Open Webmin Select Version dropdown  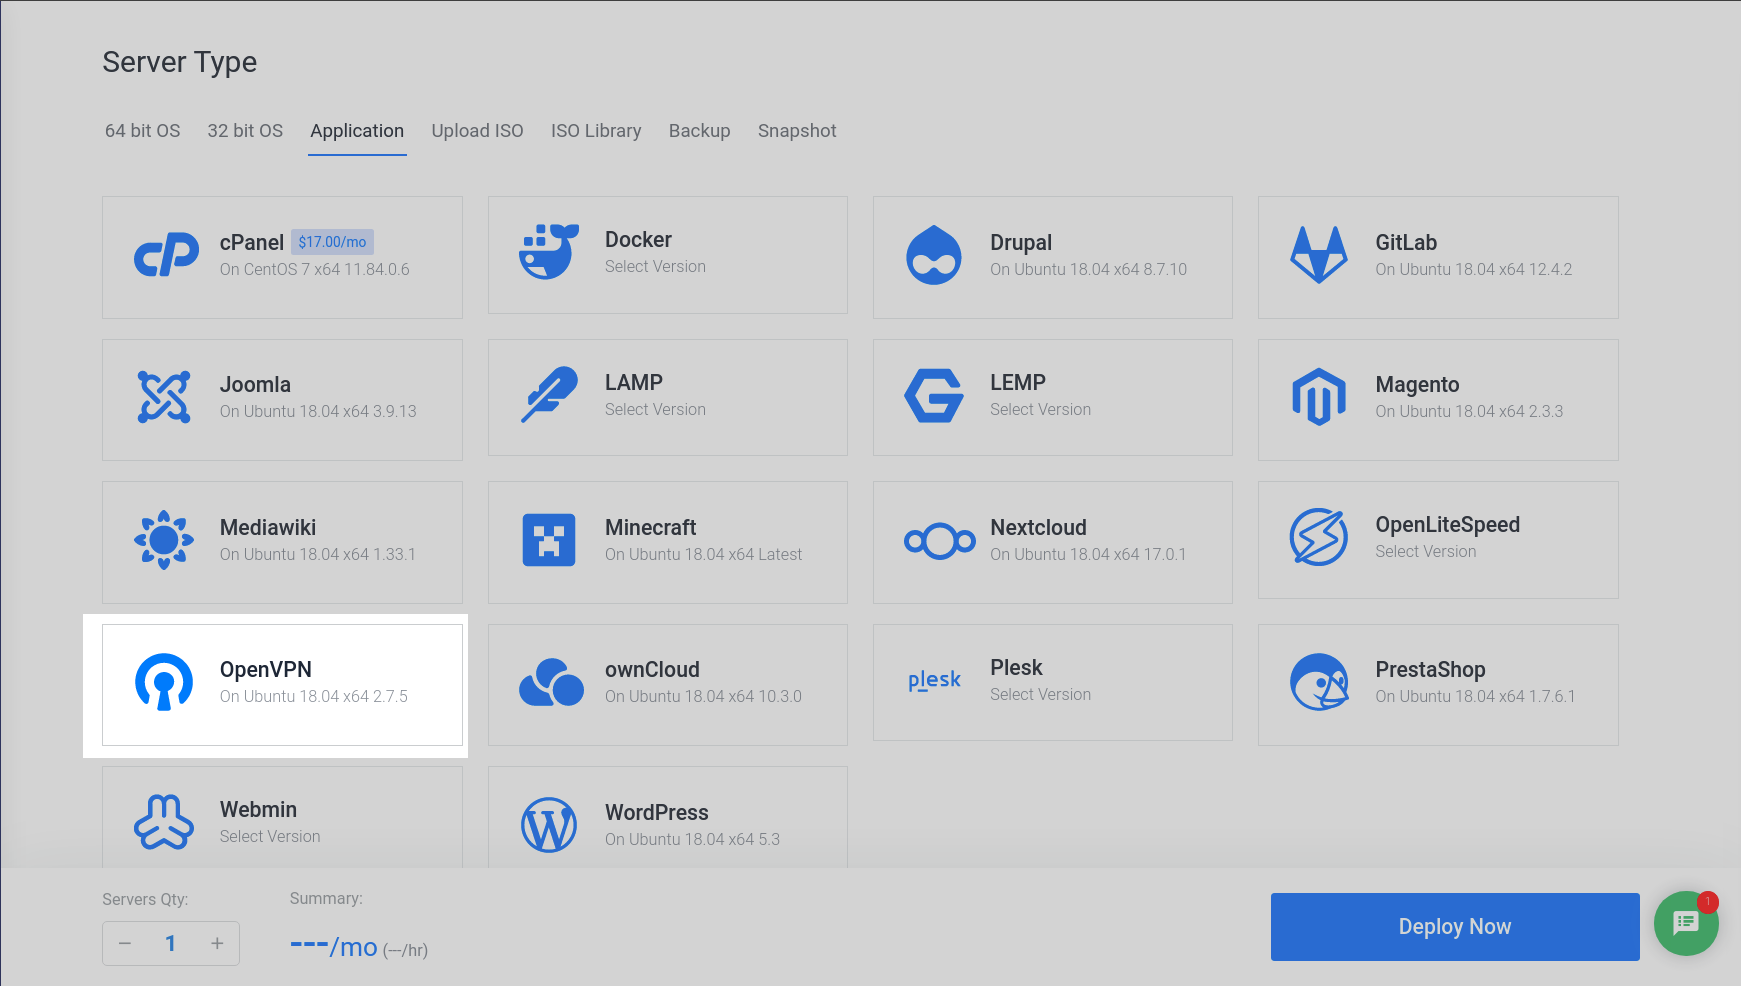point(270,837)
